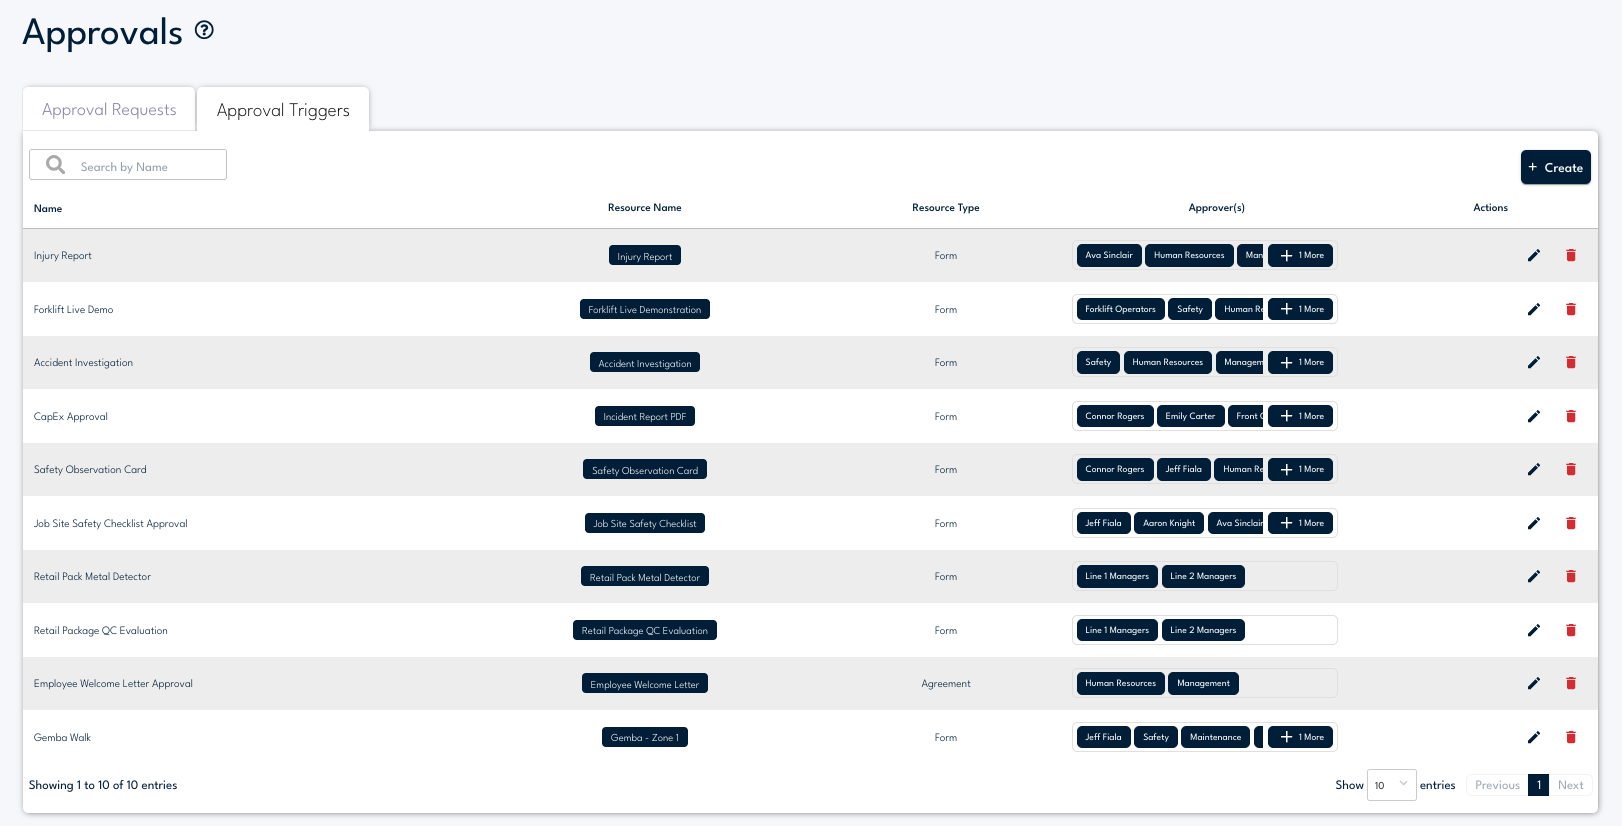The width and height of the screenshot is (1622, 826).
Task: Go to the Next page
Action: click(x=1570, y=785)
